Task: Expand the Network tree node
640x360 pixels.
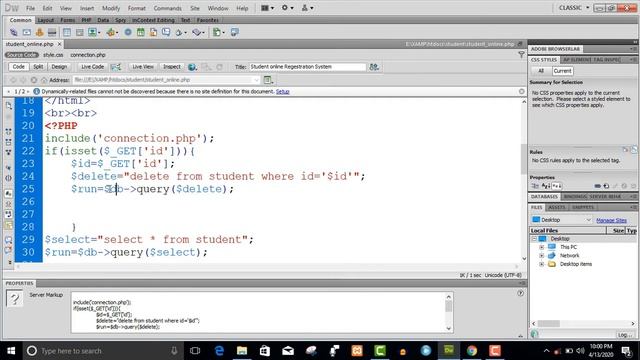Action: click(542, 256)
